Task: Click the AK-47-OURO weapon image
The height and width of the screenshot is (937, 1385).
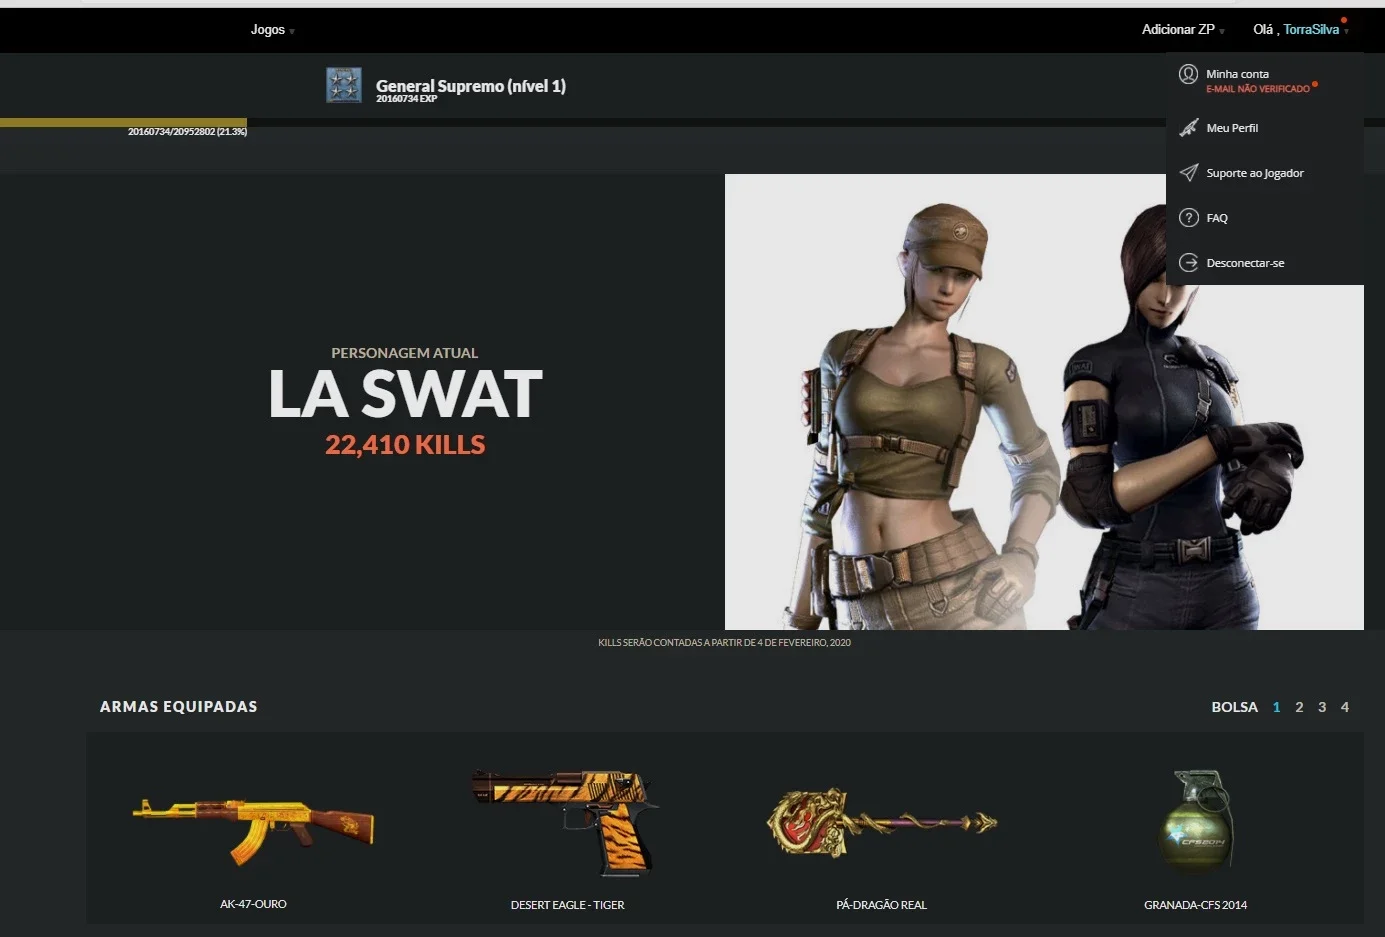Action: pyautogui.click(x=253, y=829)
